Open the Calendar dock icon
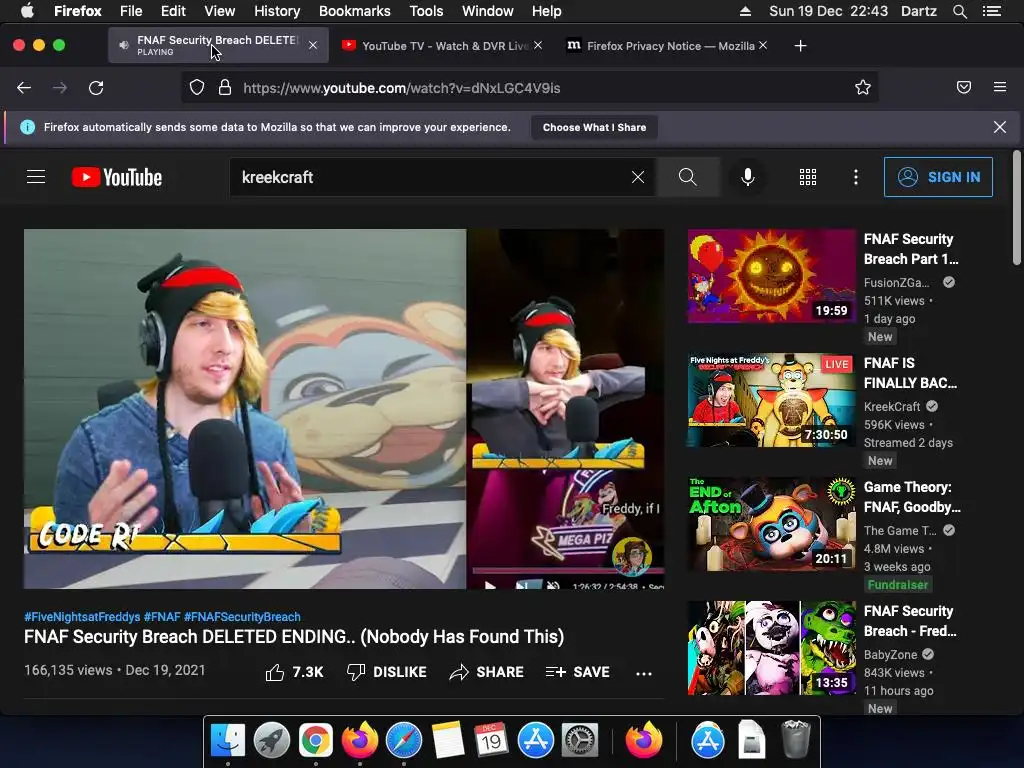This screenshot has width=1024, height=768. pos(491,740)
